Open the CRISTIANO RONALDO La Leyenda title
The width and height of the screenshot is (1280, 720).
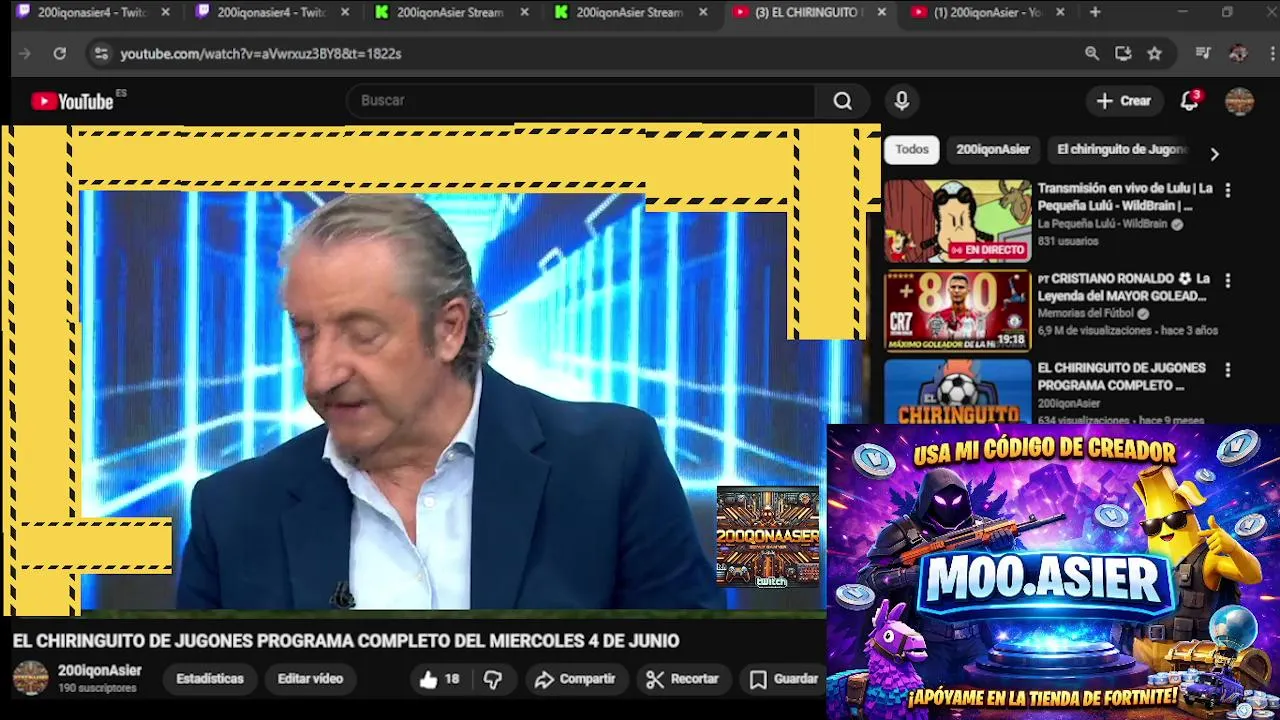coord(1124,287)
